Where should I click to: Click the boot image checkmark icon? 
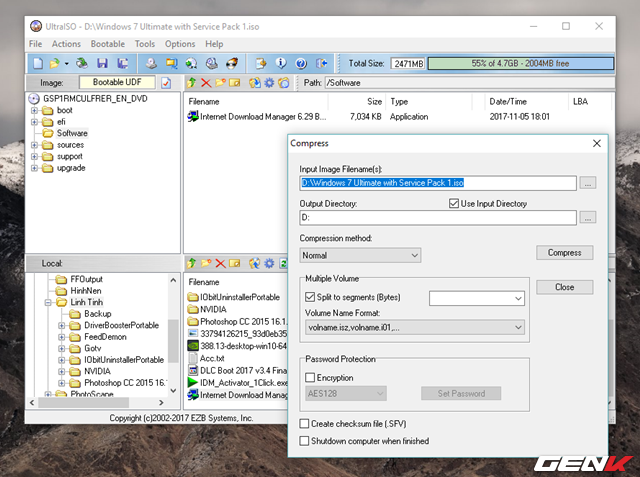click(166, 83)
